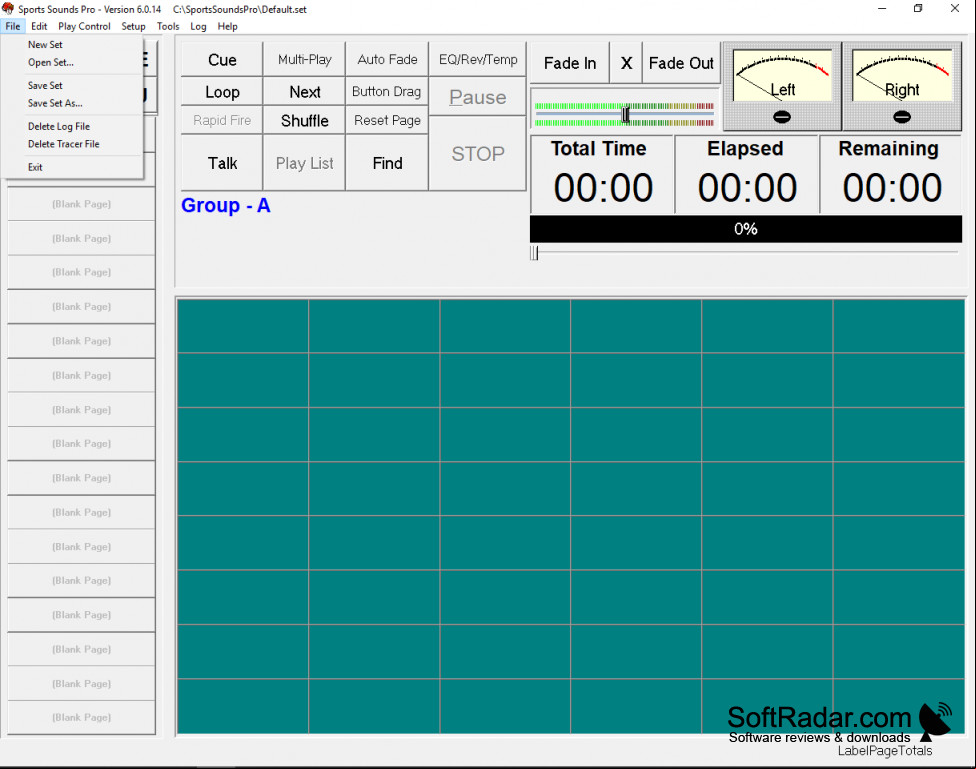Click the volume slider handle
976x769 pixels.
tap(626, 114)
